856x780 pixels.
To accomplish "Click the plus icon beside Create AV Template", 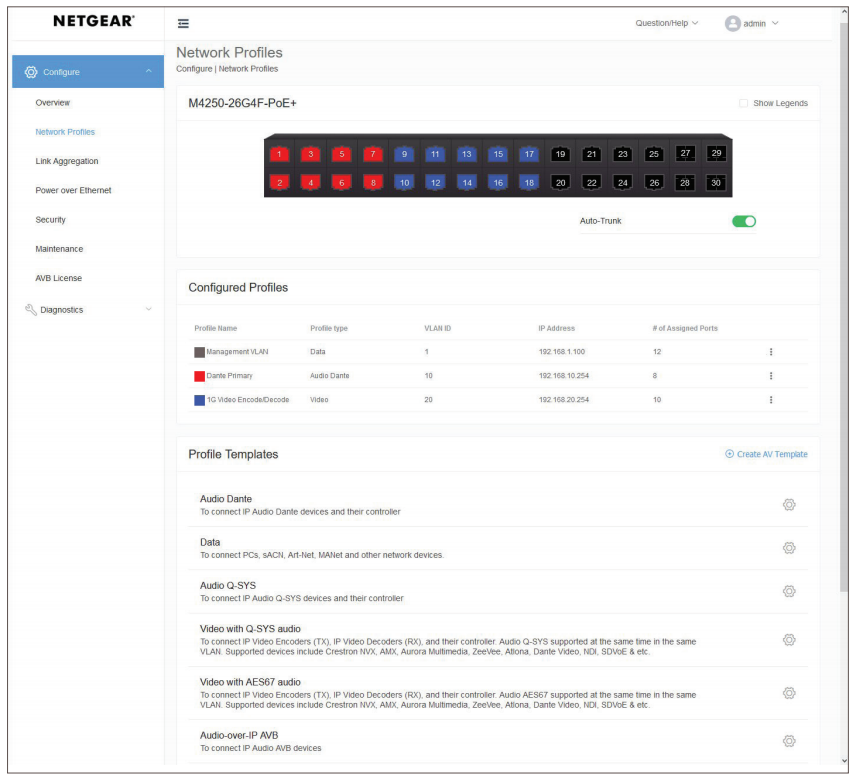I will click(x=729, y=454).
